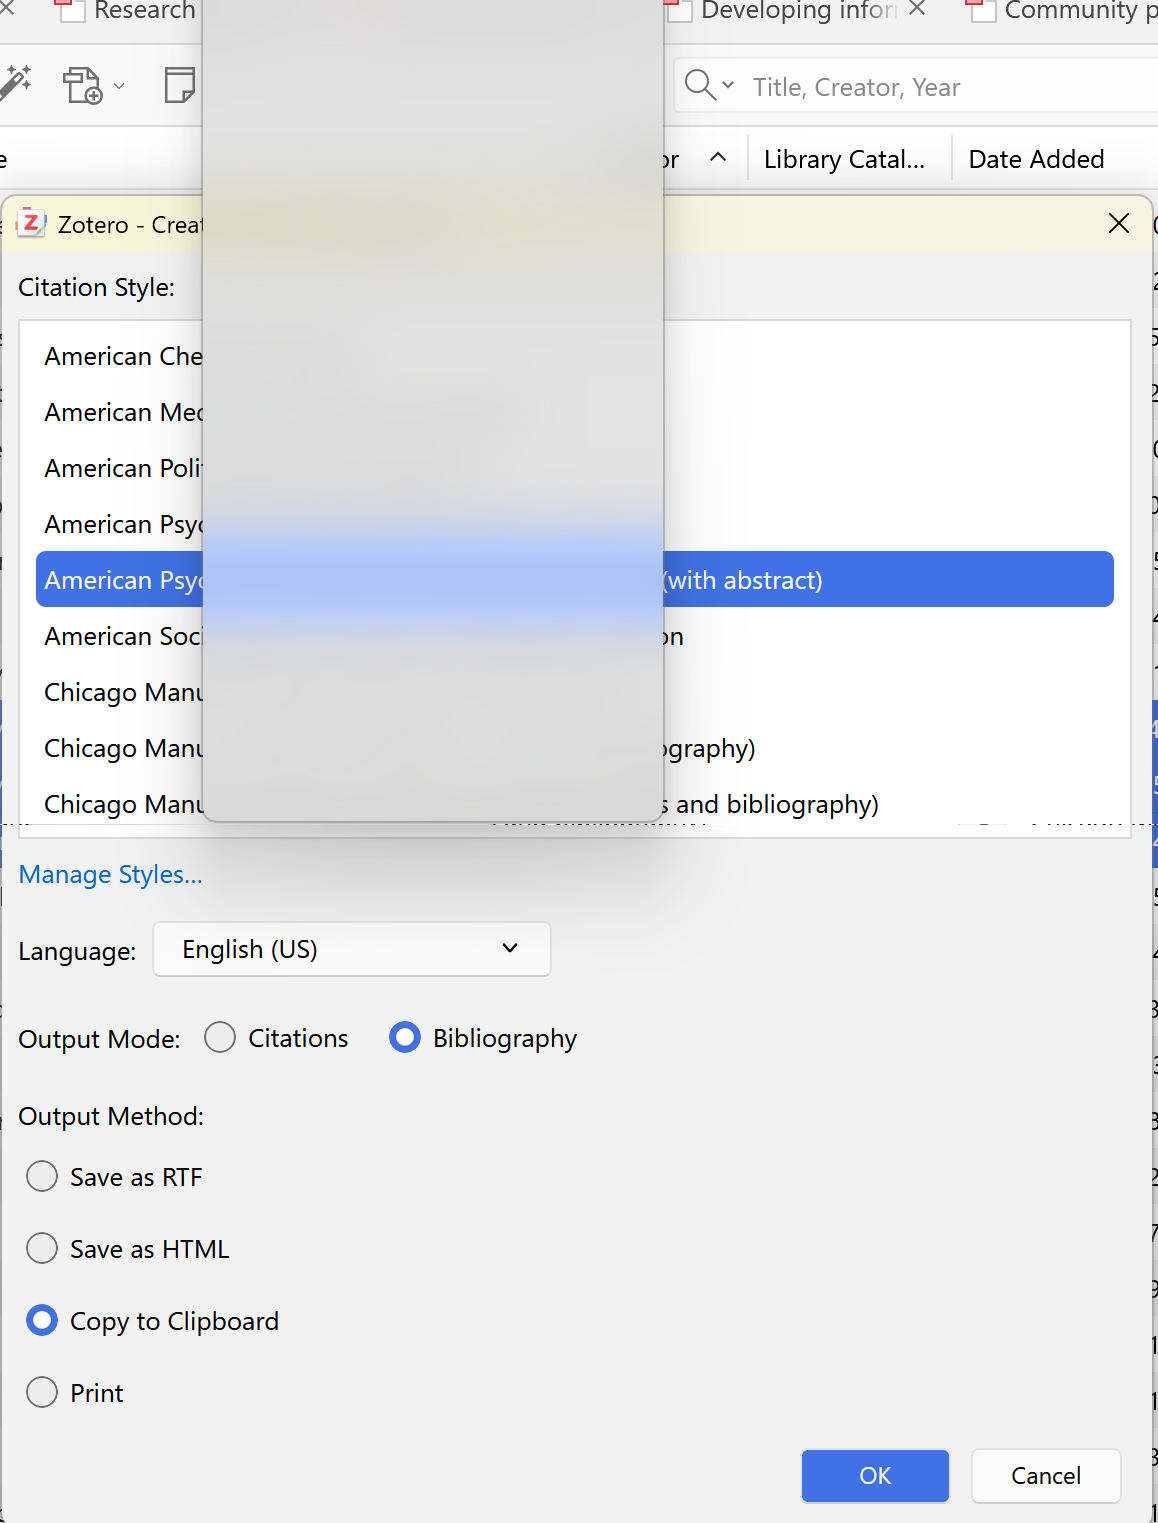Expand the add attachment dropdown chevron
Screen dimensions: 1158x1523
click(119, 86)
